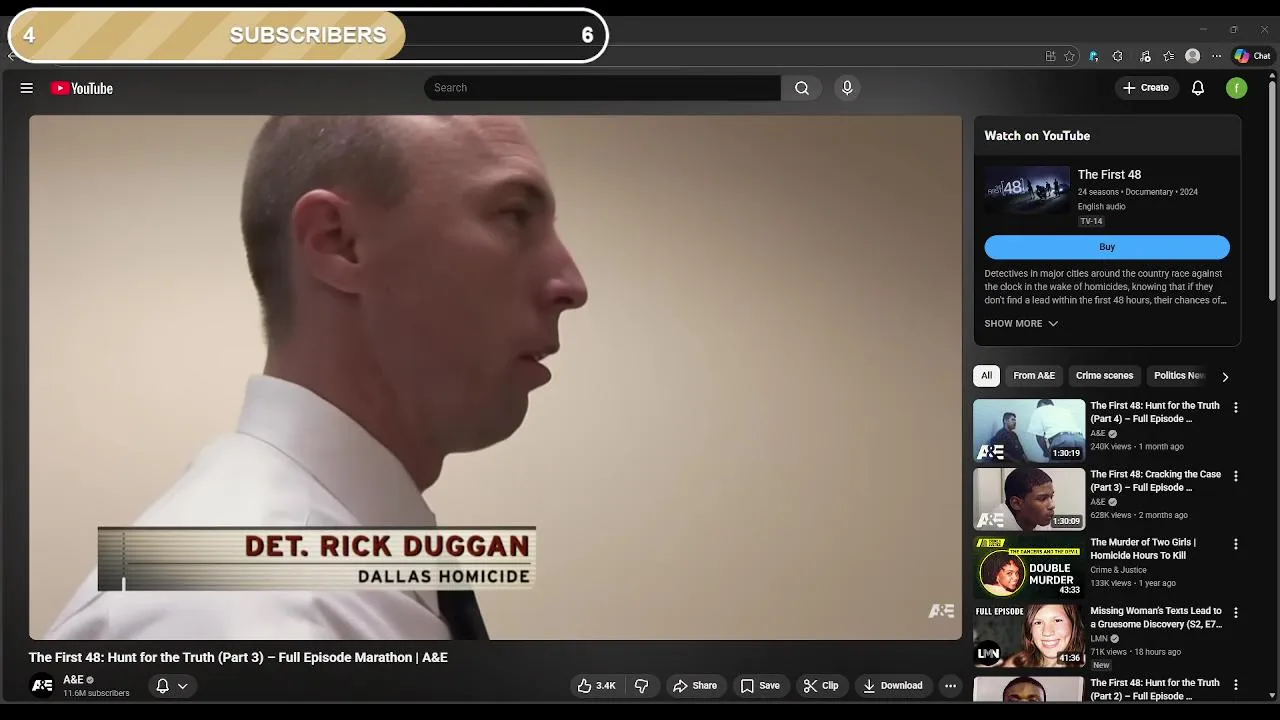Screen dimensions: 1280x720
Task: Favorite this page with star icon
Action: [1069, 56]
